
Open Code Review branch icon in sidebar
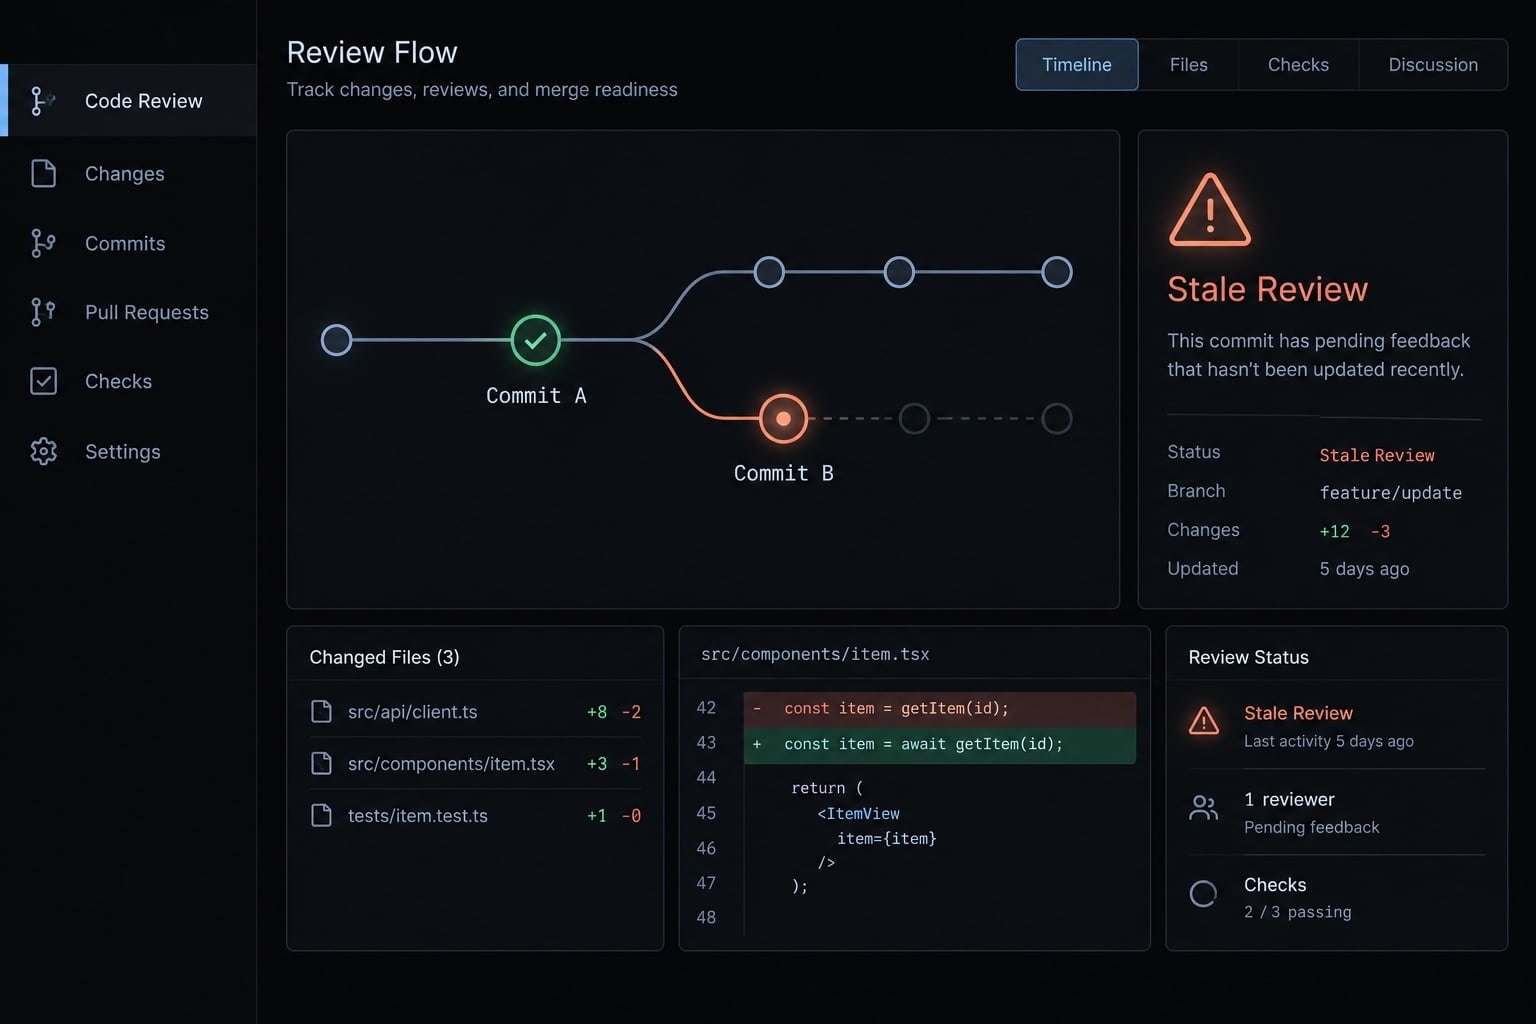pos(41,101)
